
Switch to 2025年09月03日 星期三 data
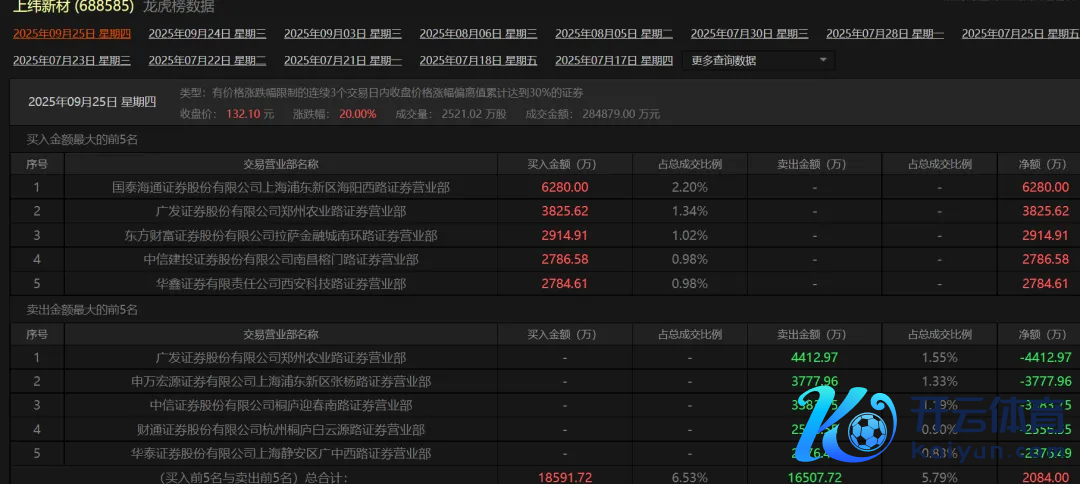click(342, 34)
